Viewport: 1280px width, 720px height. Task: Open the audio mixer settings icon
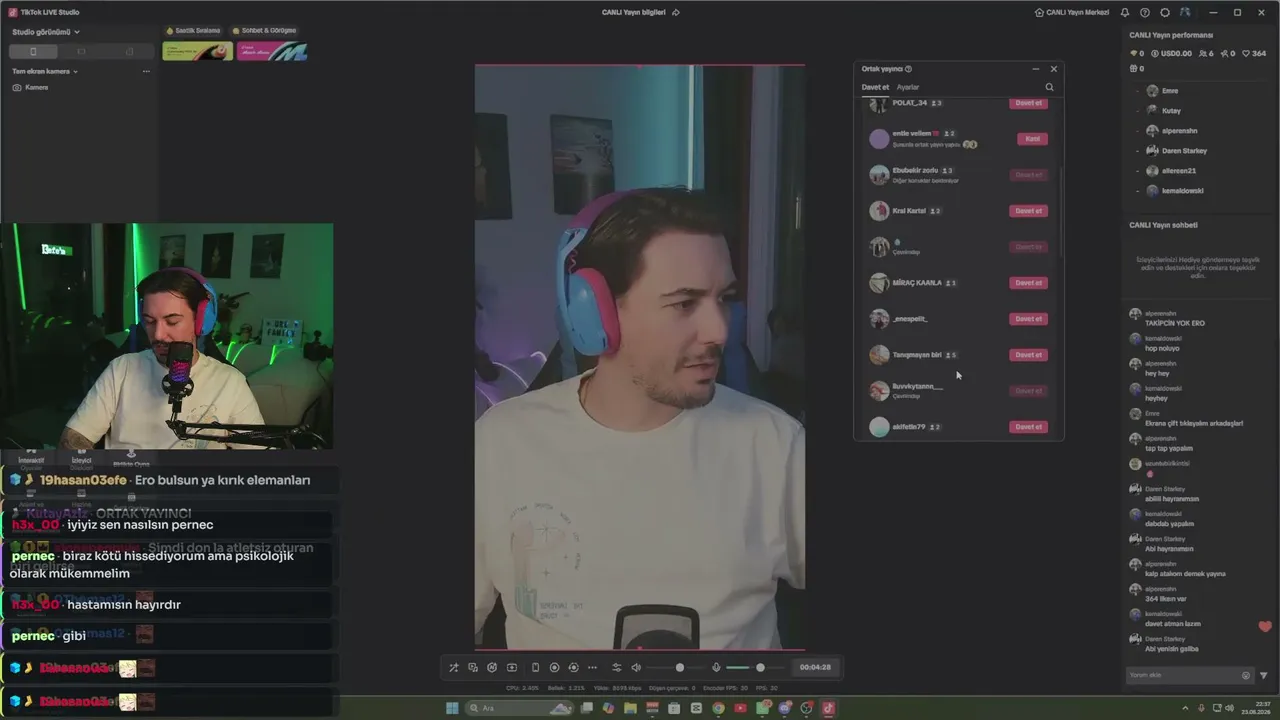coord(617,667)
